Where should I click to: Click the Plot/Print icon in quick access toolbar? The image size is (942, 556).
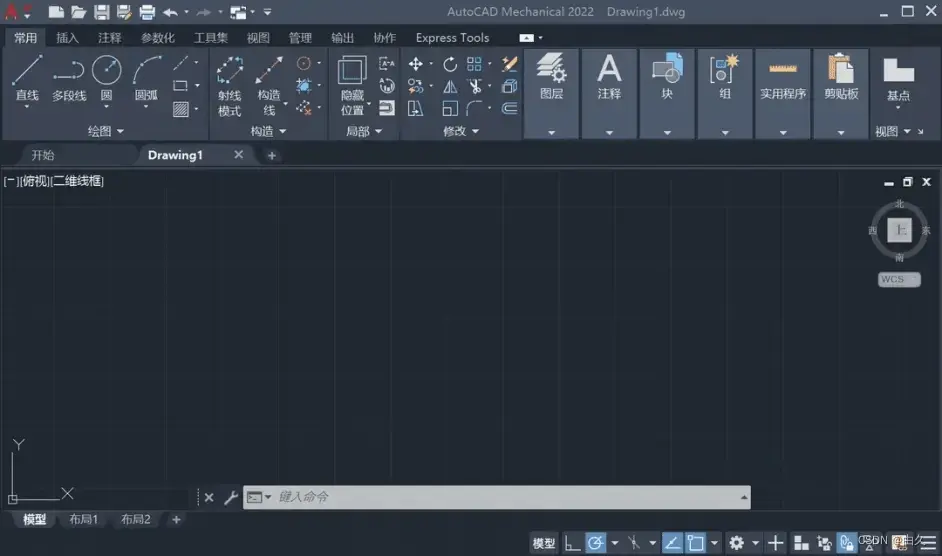[x=147, y=12]
